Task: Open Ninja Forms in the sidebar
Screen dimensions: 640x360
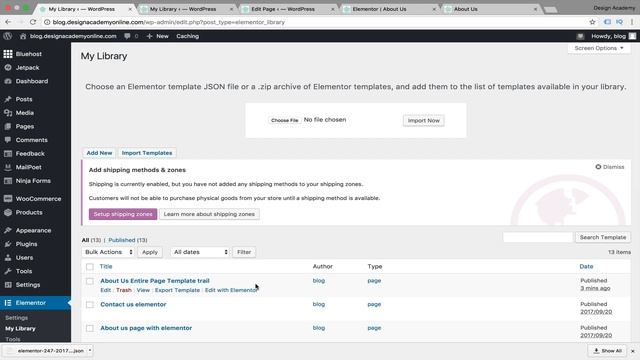Action: point(33,180)
